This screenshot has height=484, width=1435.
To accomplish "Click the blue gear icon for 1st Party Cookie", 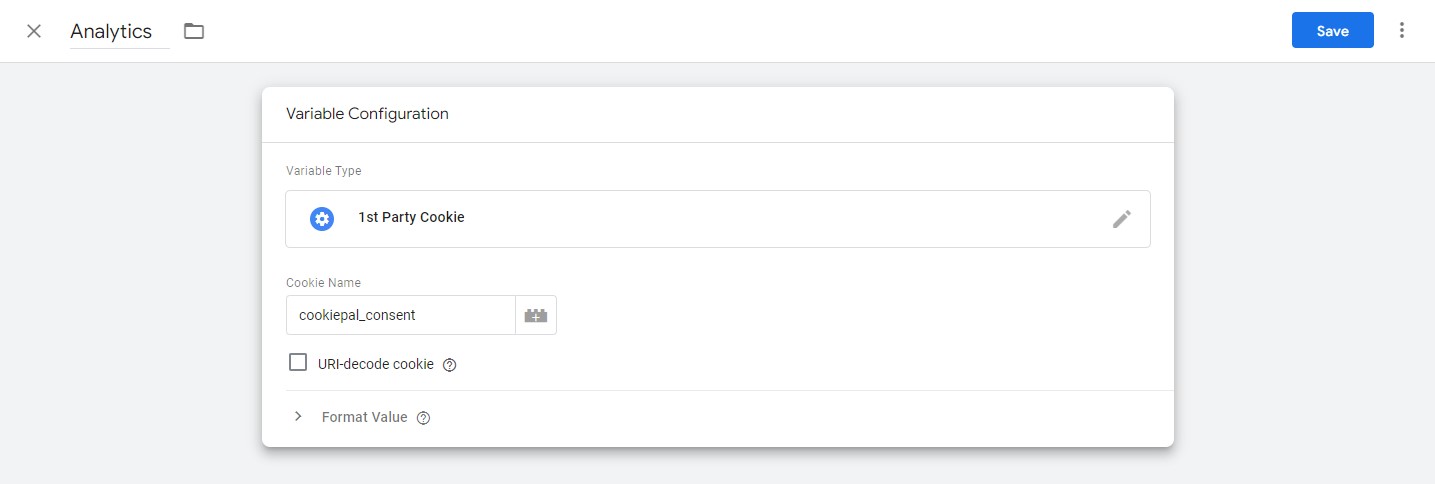I will point(322,219).
